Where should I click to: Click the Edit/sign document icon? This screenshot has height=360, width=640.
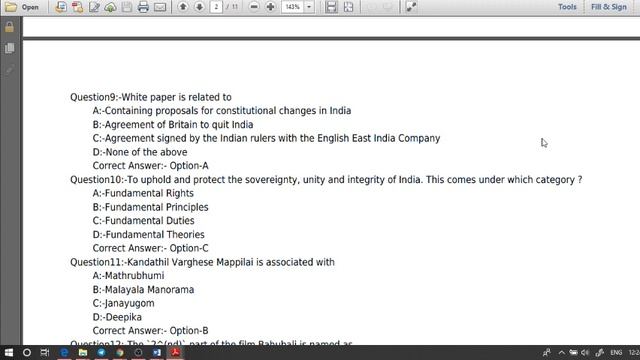click(x=94, y=7)
